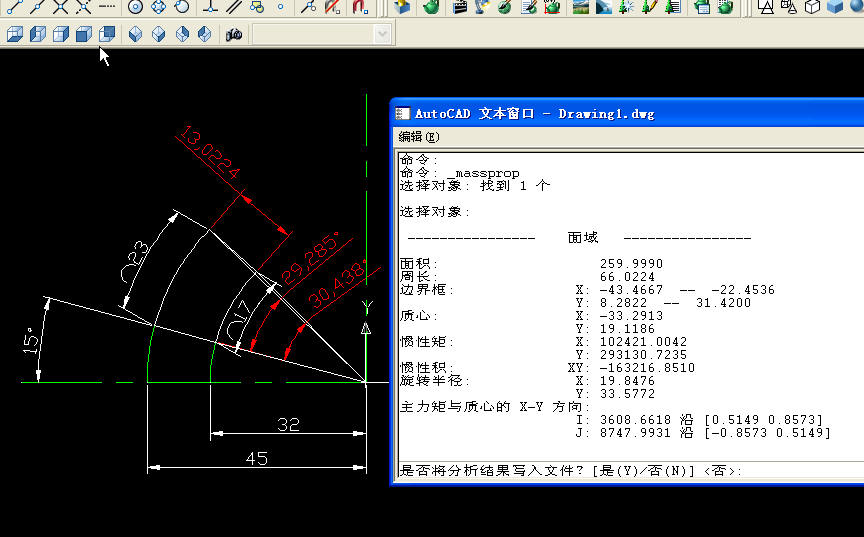Screen dimensions: 864x537
Task: Click the Render teapot icon
Action: [431, 7]
